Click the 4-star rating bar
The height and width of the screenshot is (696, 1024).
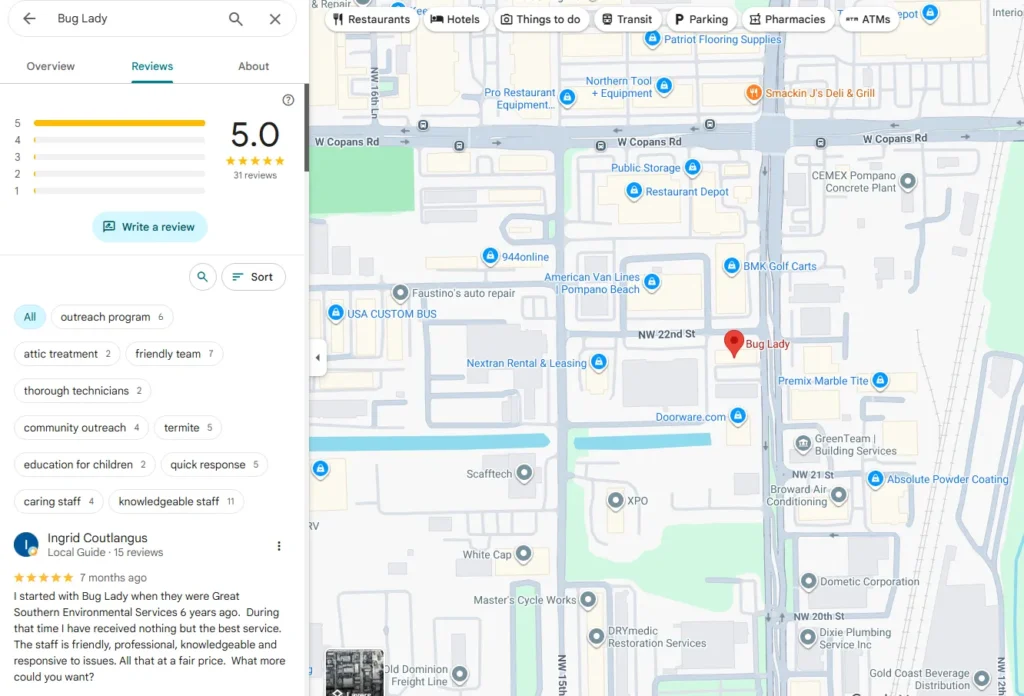click(x=119, y=140)
